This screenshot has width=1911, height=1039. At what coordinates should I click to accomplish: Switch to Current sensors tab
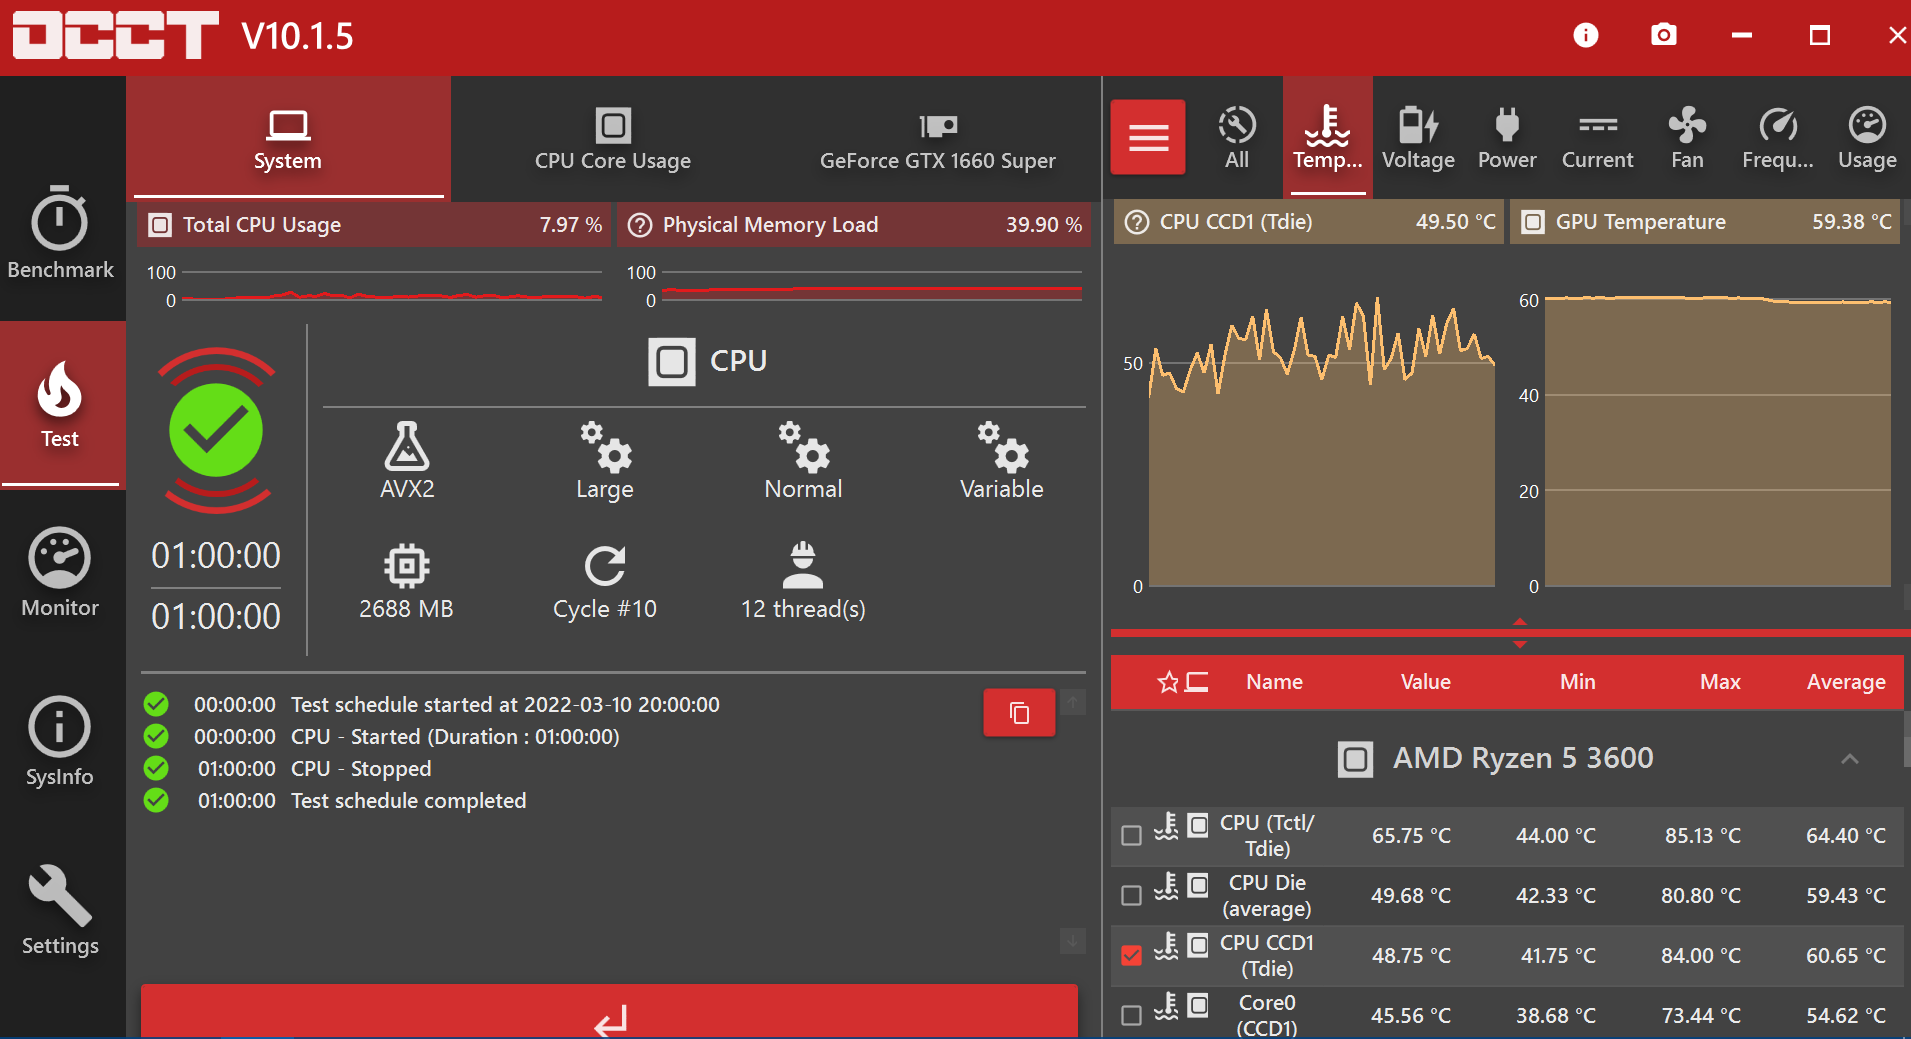pos(1598,137)
